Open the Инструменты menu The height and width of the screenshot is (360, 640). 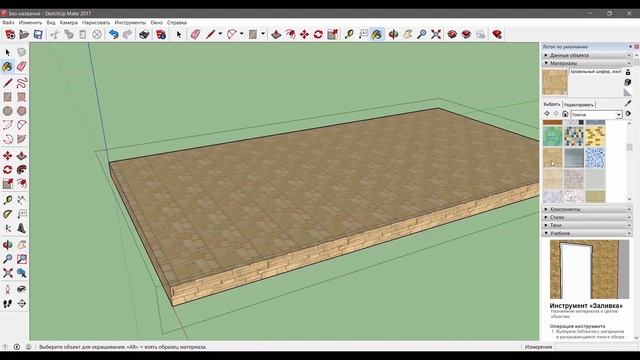pos(130,22)
